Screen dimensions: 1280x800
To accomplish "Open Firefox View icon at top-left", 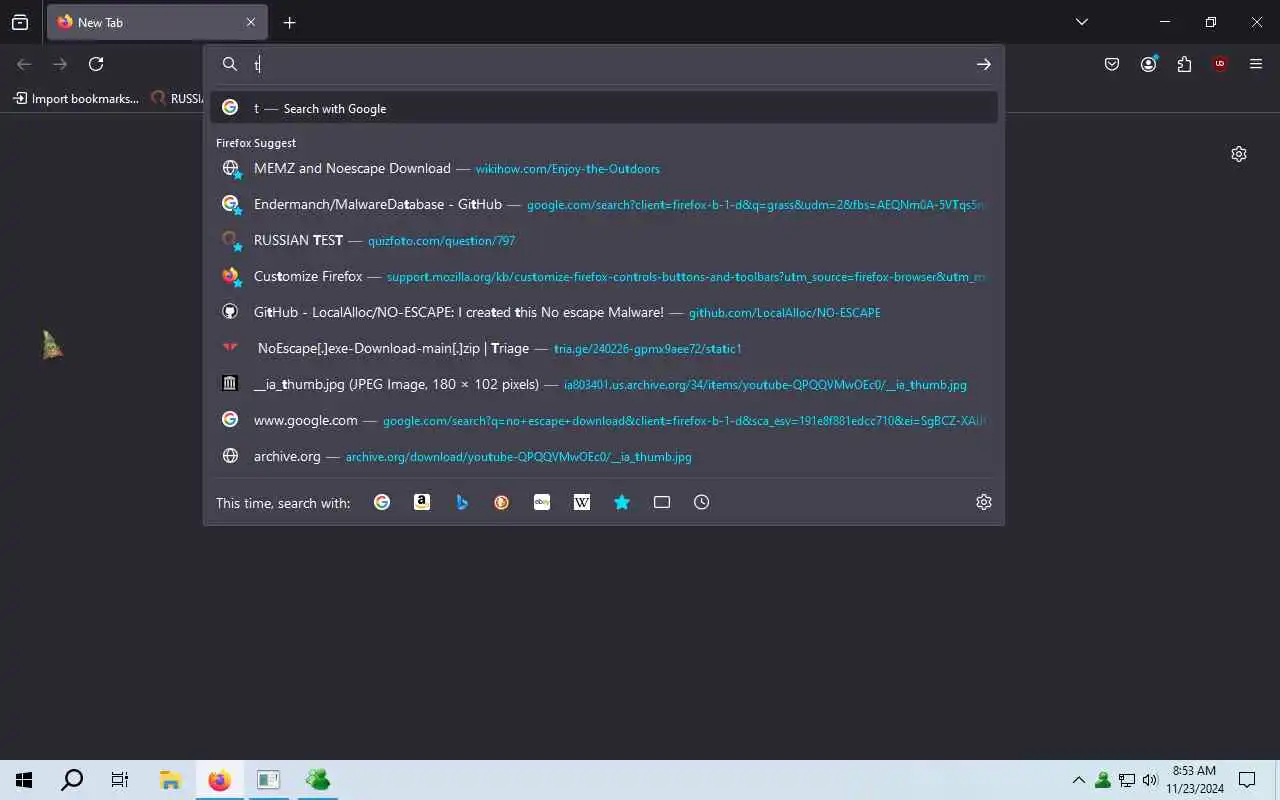I will pos(20,22).
